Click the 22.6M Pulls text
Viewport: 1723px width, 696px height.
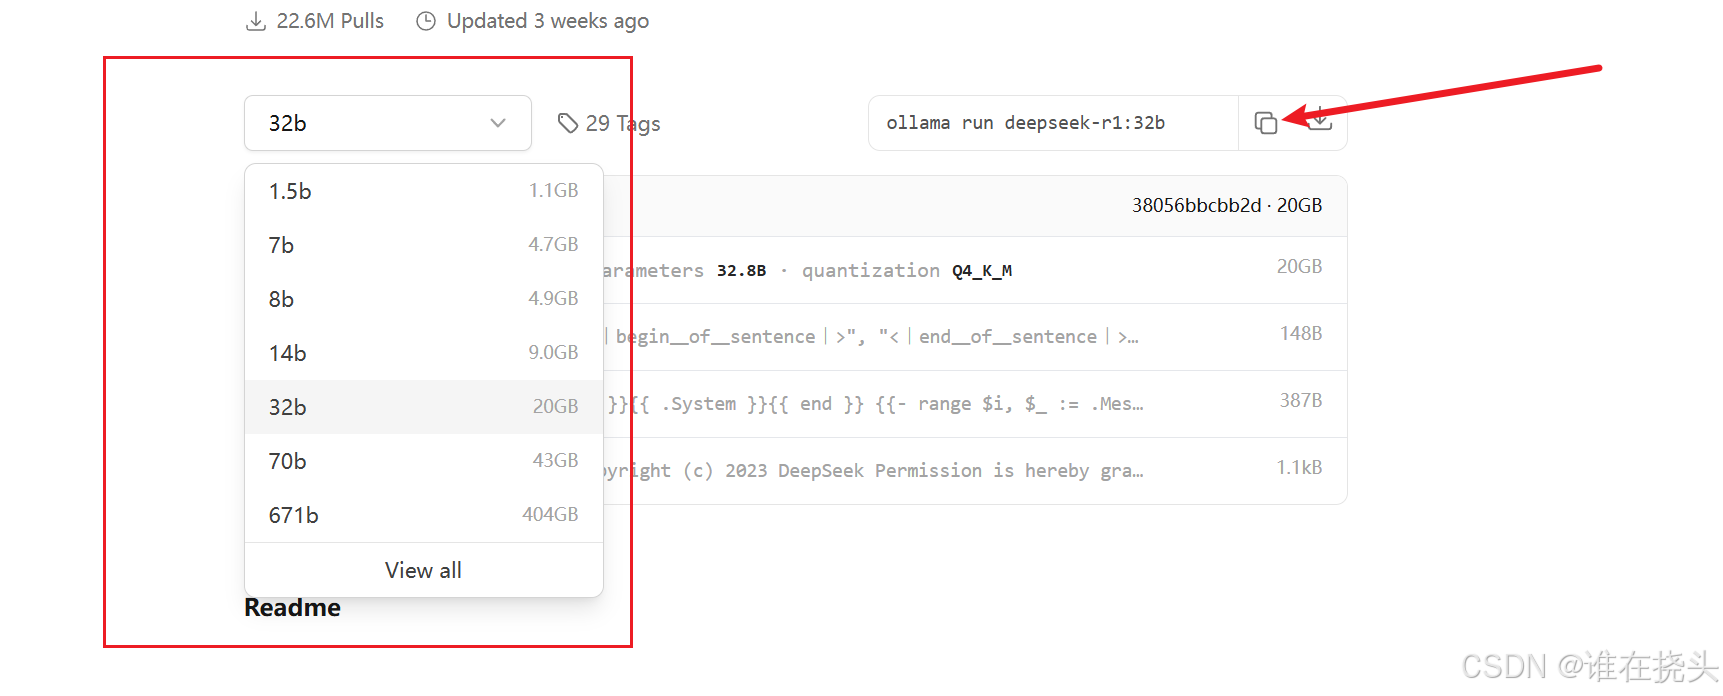pyautogui.click(x=330, y=21)
